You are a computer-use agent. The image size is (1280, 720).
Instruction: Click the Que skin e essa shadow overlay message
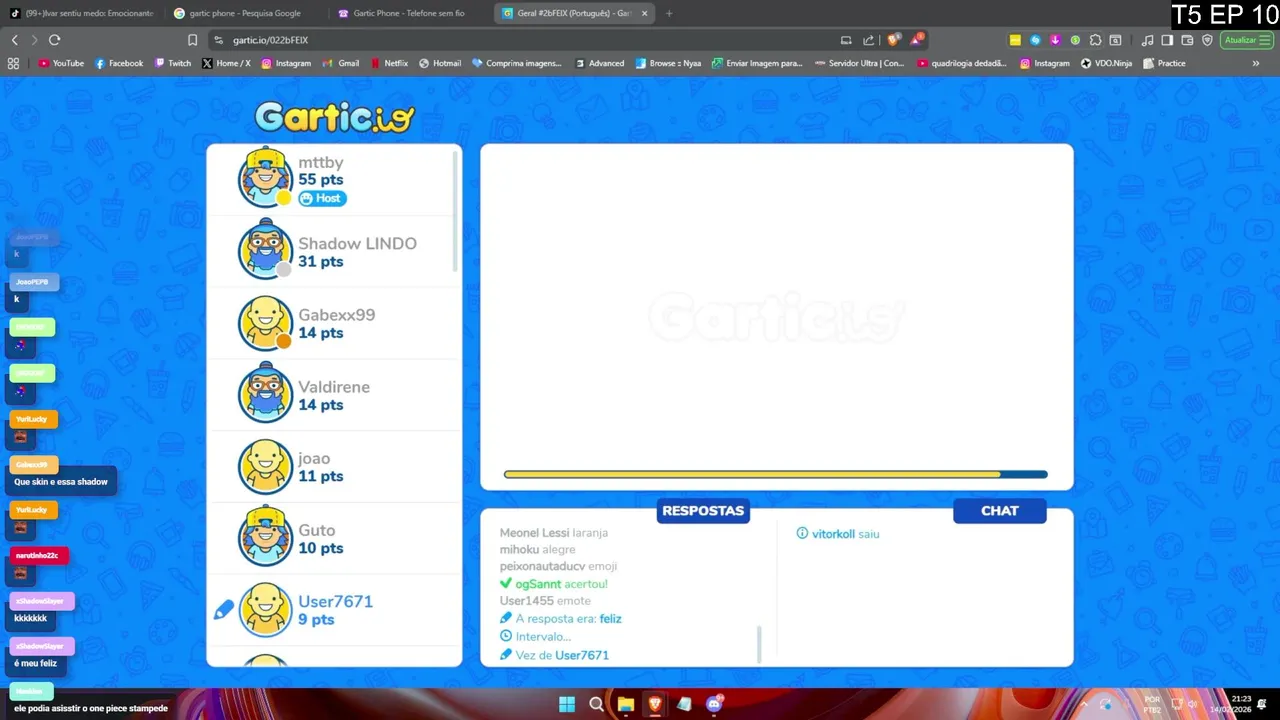pyautogui.click(x=61, y=482)
